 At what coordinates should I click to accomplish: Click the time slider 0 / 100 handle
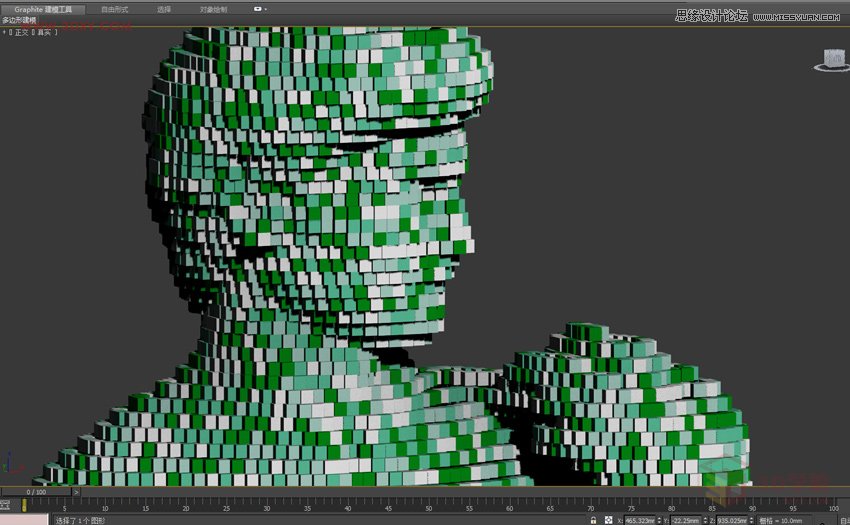coord(35,492)
